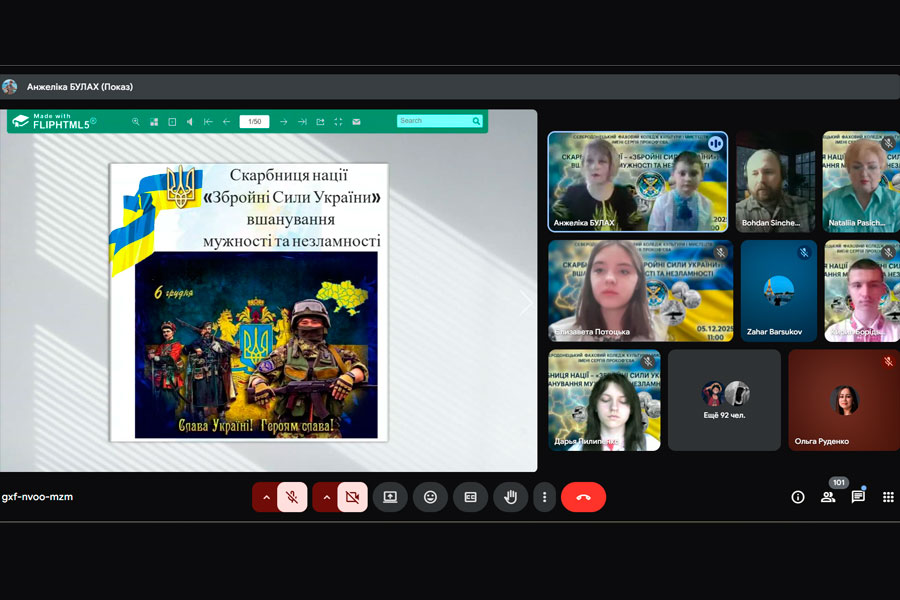The width and height of the screenshot is (900, 600).
Task: Open more options three-dot menu
Action: point(544,497)
